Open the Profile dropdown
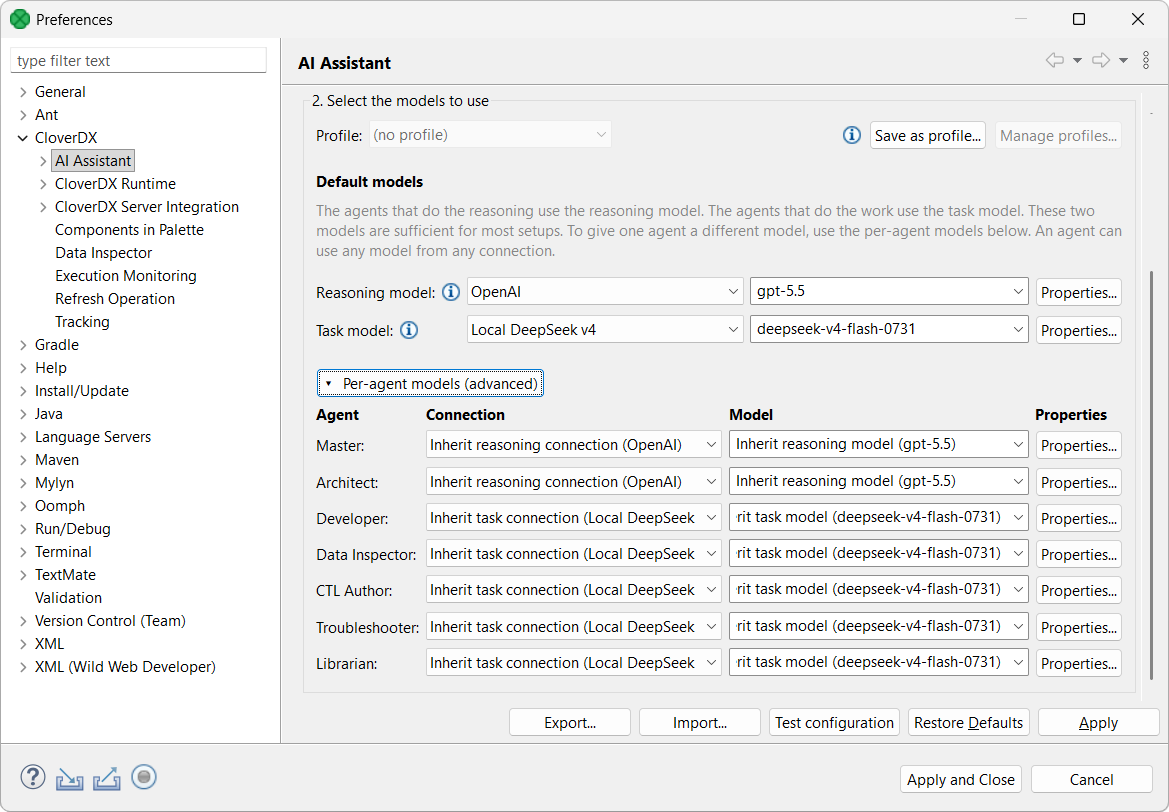This screenshot has height=812, width=1169. pyautogui.click(x=490, y=135)
